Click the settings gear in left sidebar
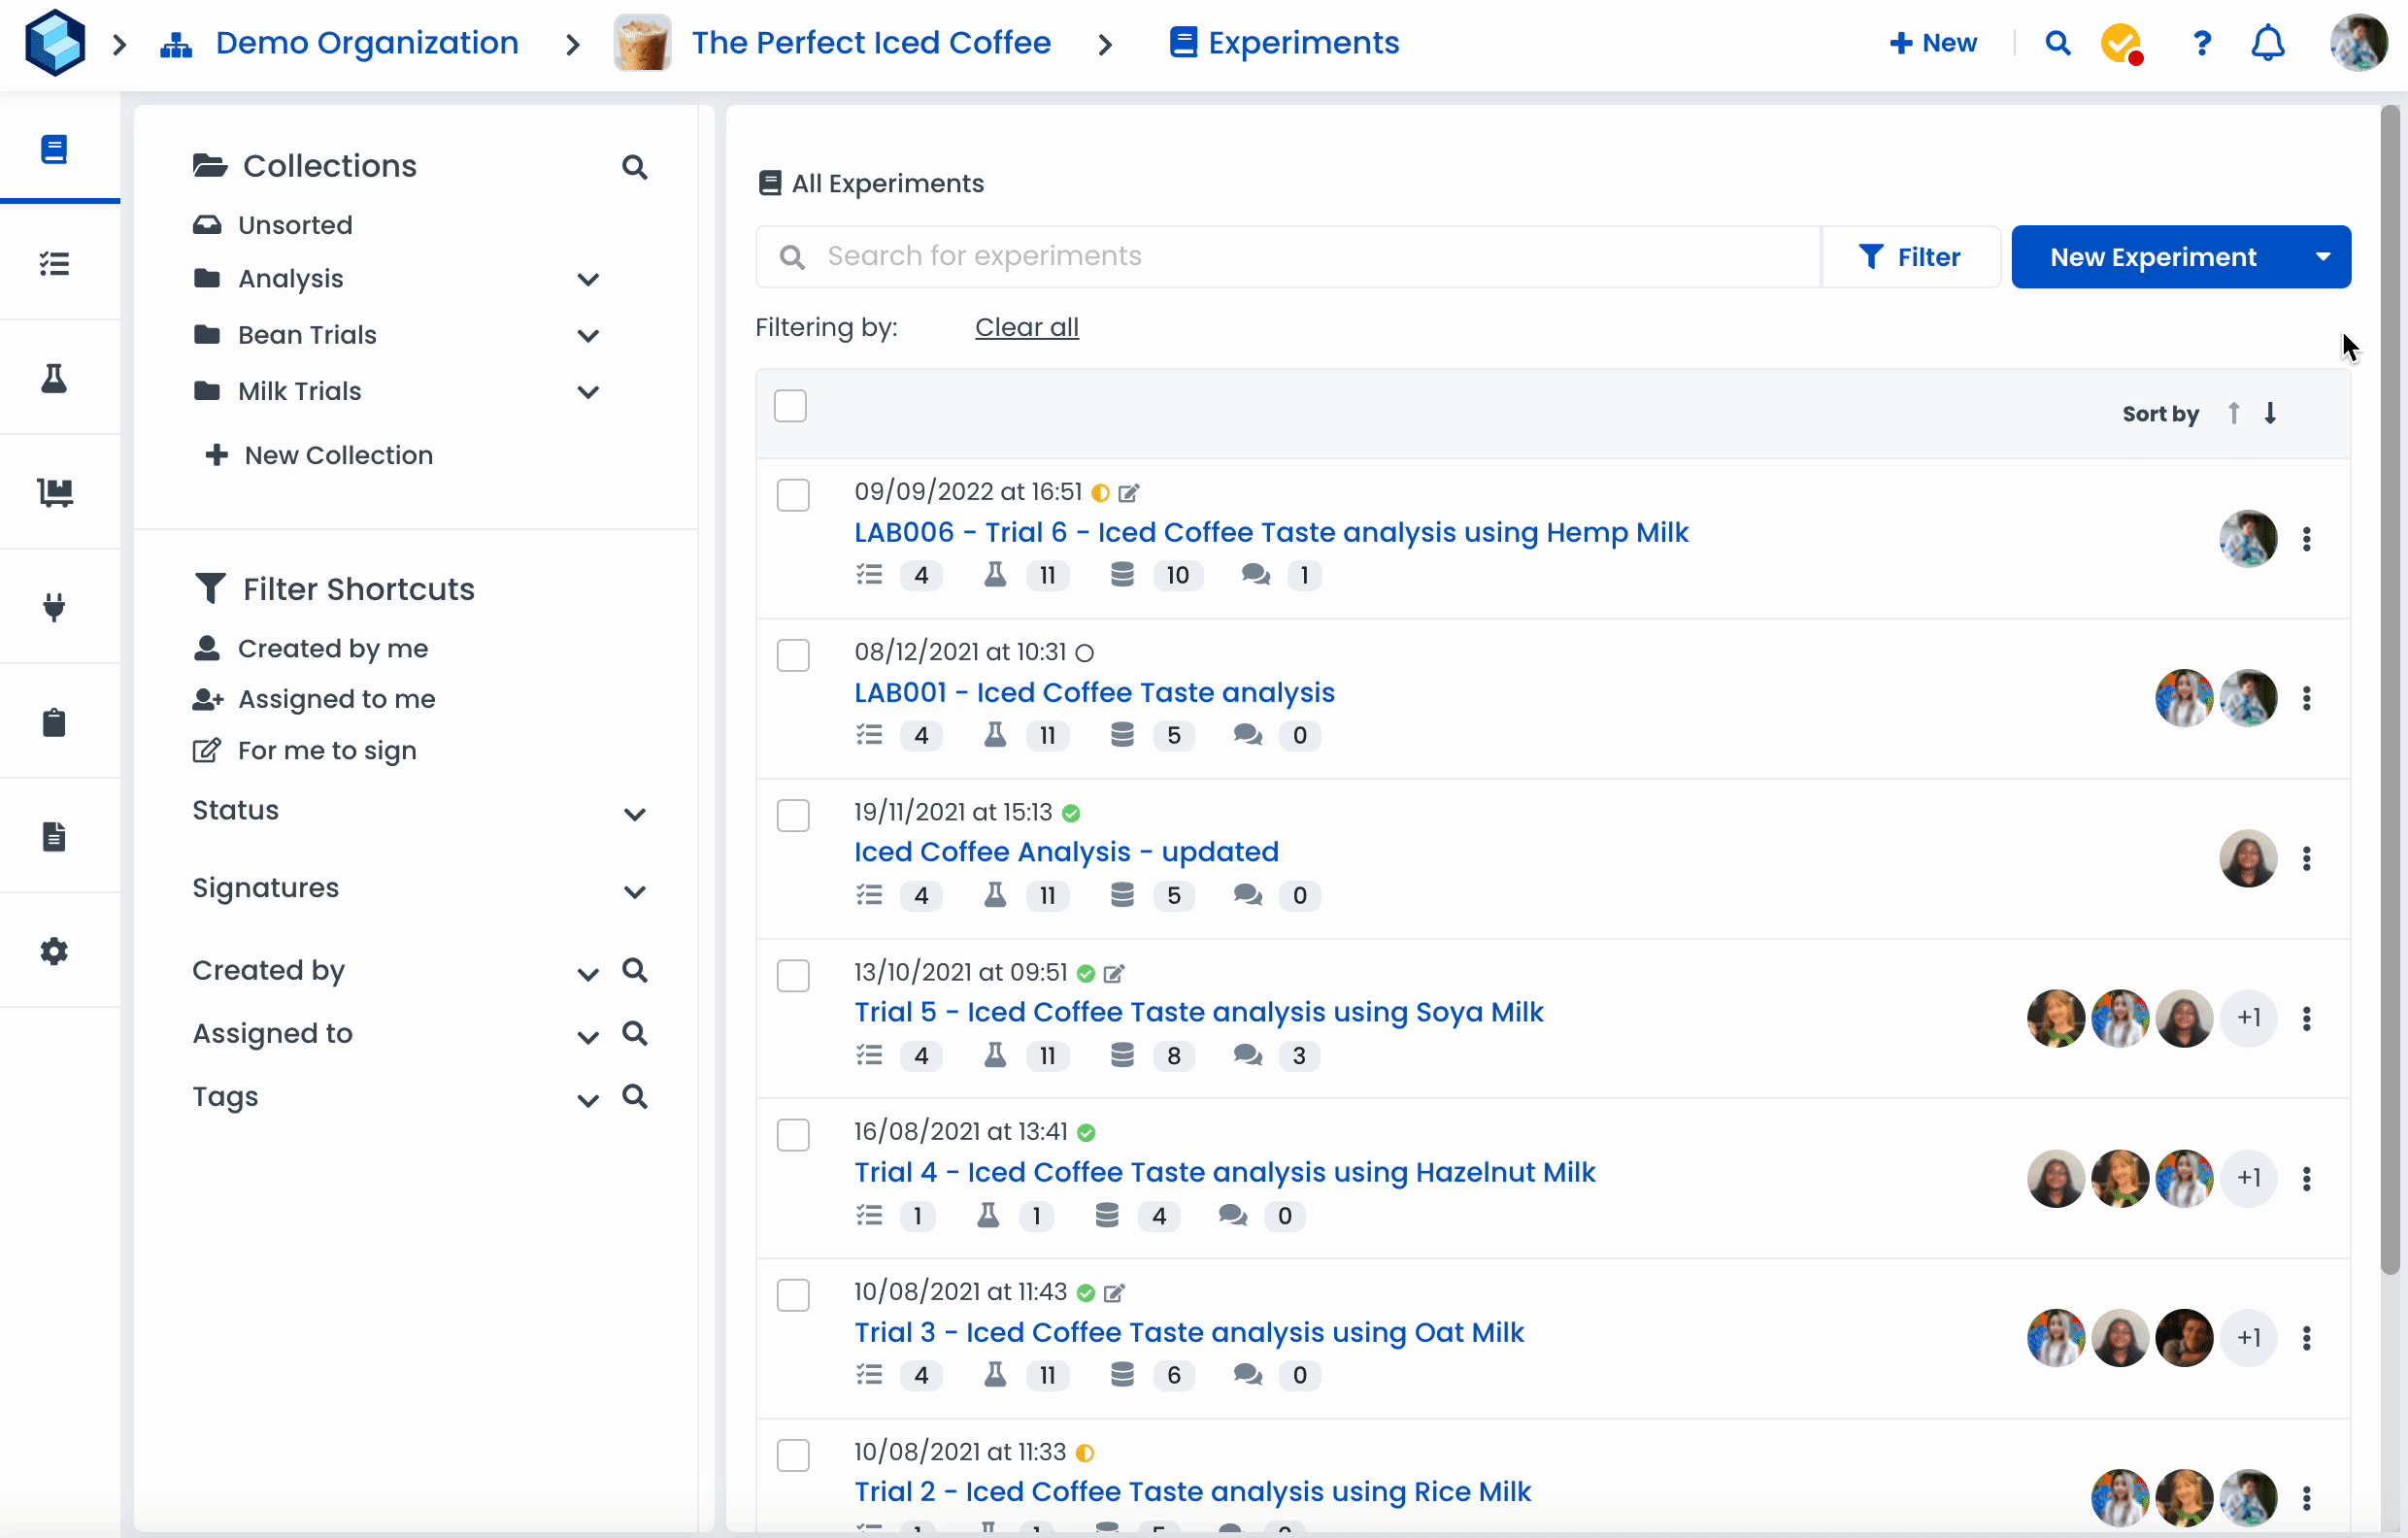The width and height of the screenshot is (2408, 1538). 54,950
